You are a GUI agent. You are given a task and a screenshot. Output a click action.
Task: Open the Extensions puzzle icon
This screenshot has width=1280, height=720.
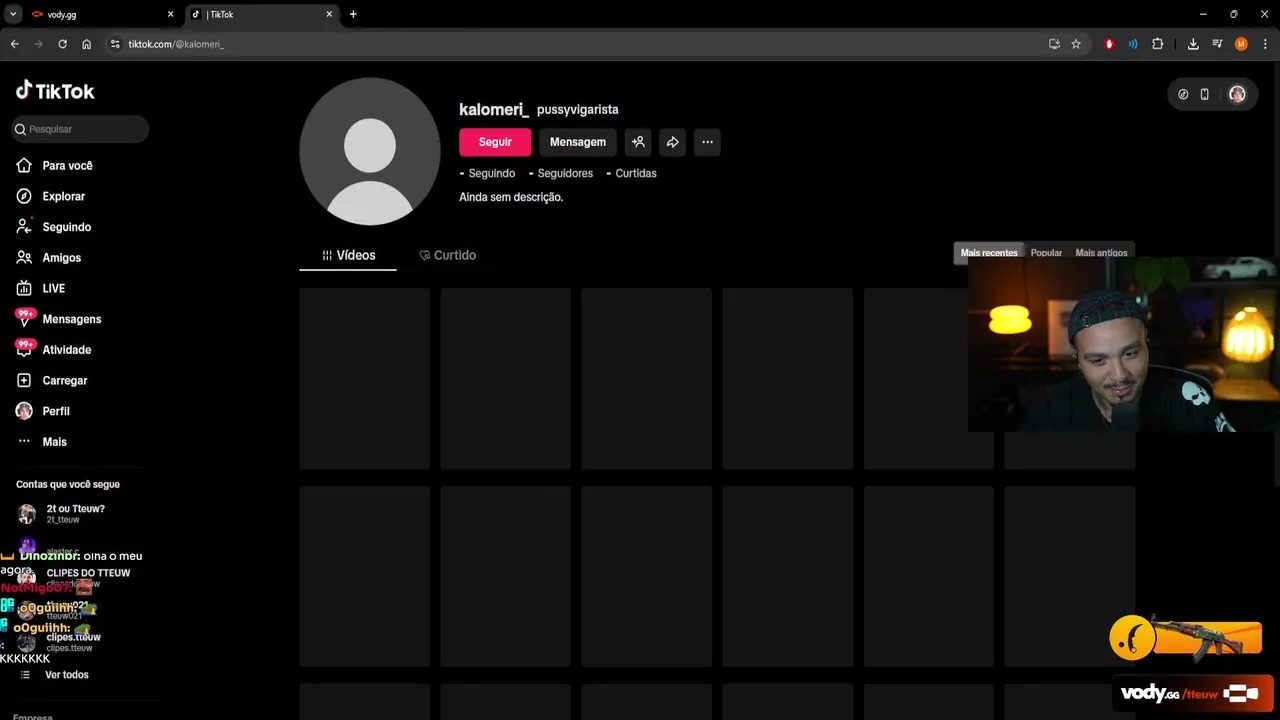pyautogui.click(x=1158, y=44)
